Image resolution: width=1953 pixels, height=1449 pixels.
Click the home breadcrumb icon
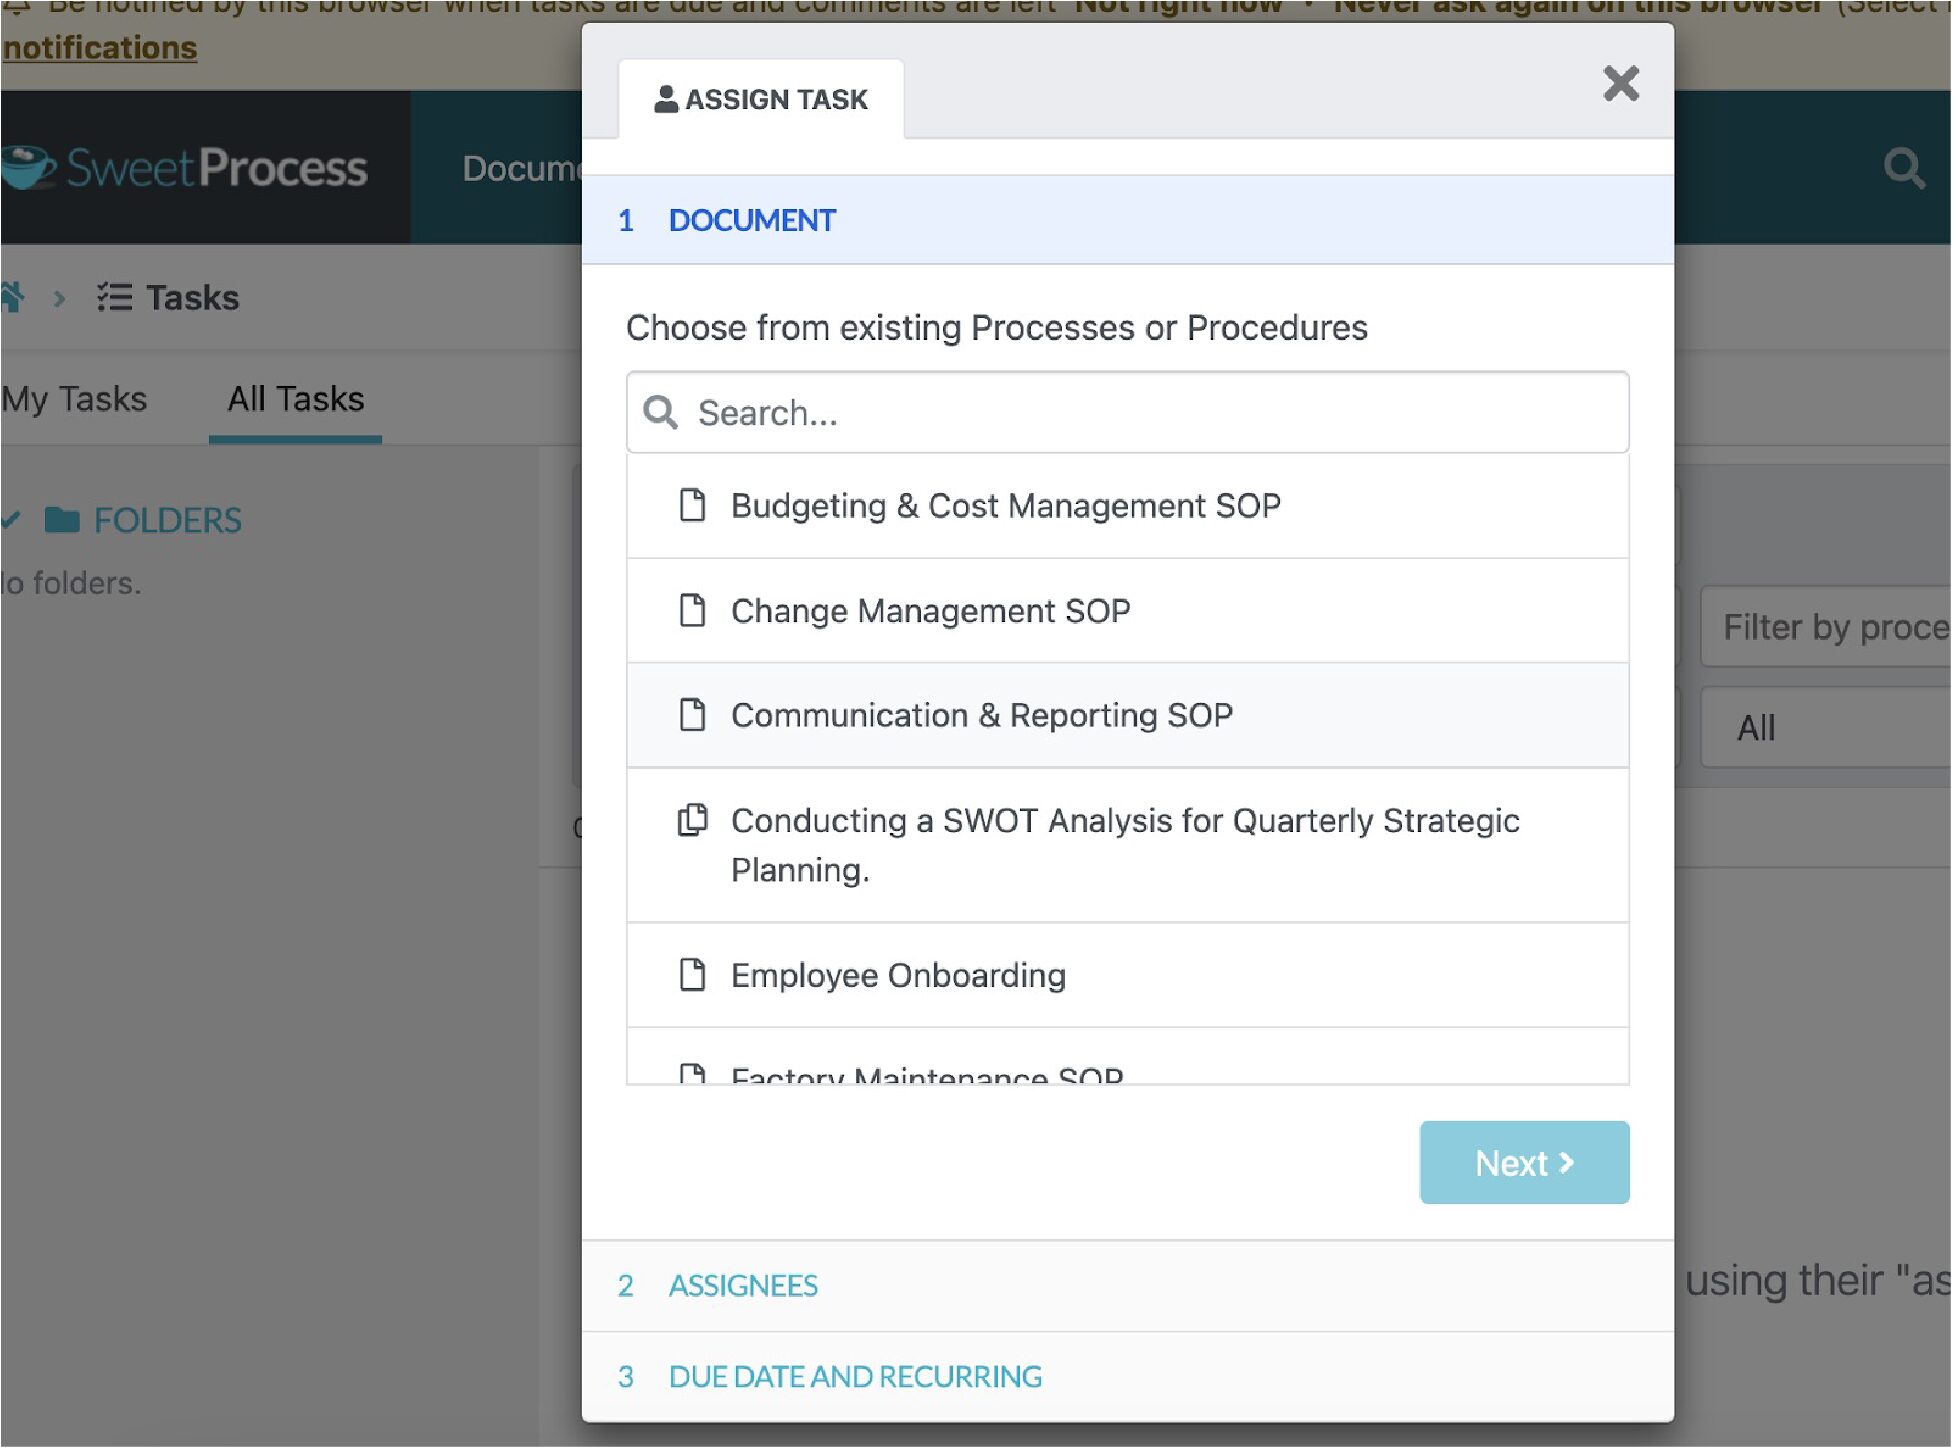click(12, 298)
